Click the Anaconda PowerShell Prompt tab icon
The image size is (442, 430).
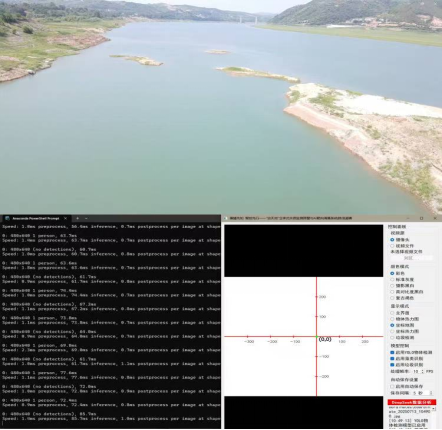(x=7, y=218)
